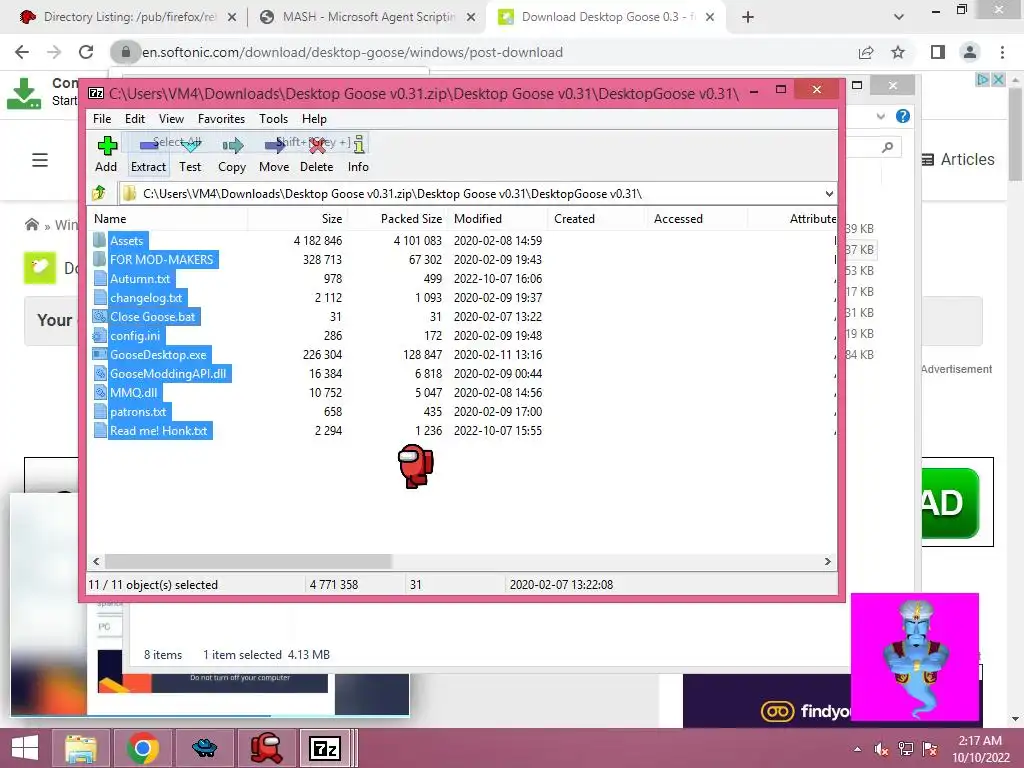Reload the Softonic page in Chrome

pos(86,52)
